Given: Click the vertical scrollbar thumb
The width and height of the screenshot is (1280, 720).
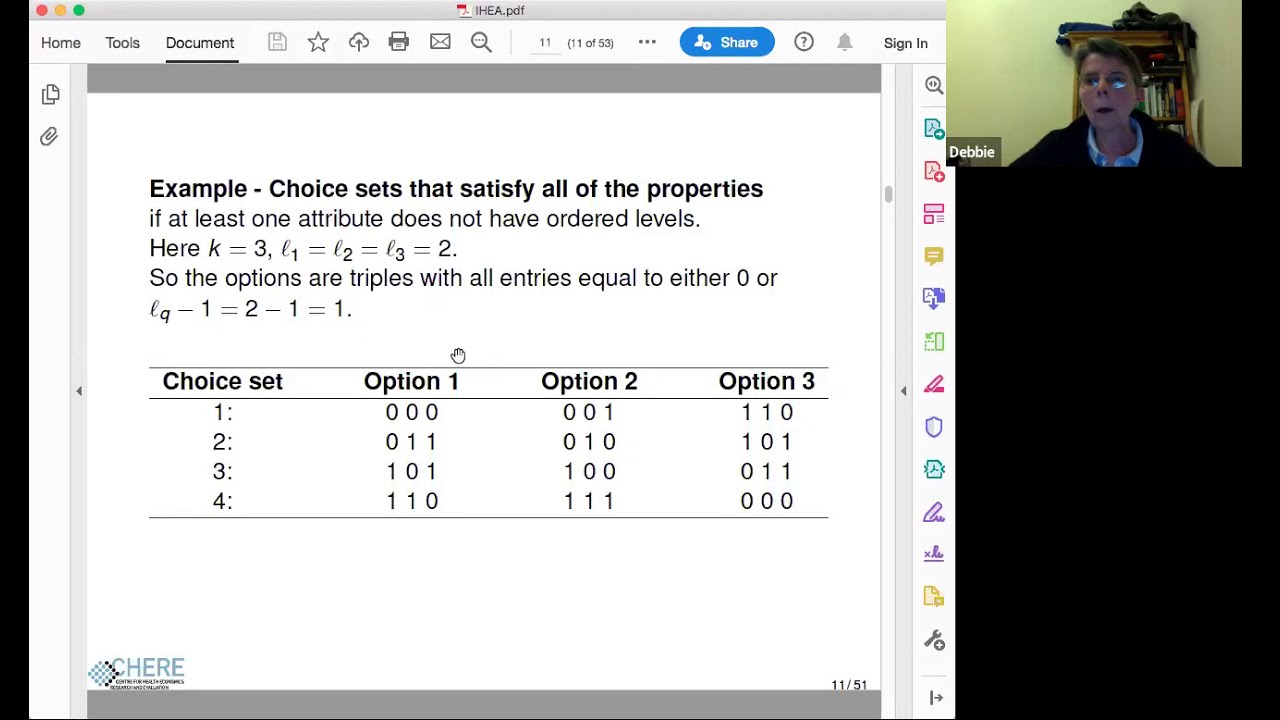Looking at the screenshot, I should tap(888, 194).
